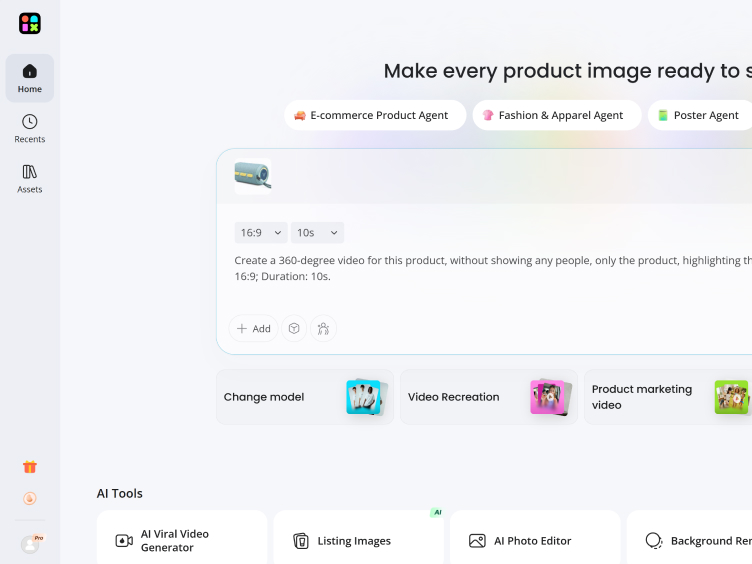Image resolution: width=752 pixels, height=564 pixels.
Task: Click the Add button
Action: (x=254, y=329)
